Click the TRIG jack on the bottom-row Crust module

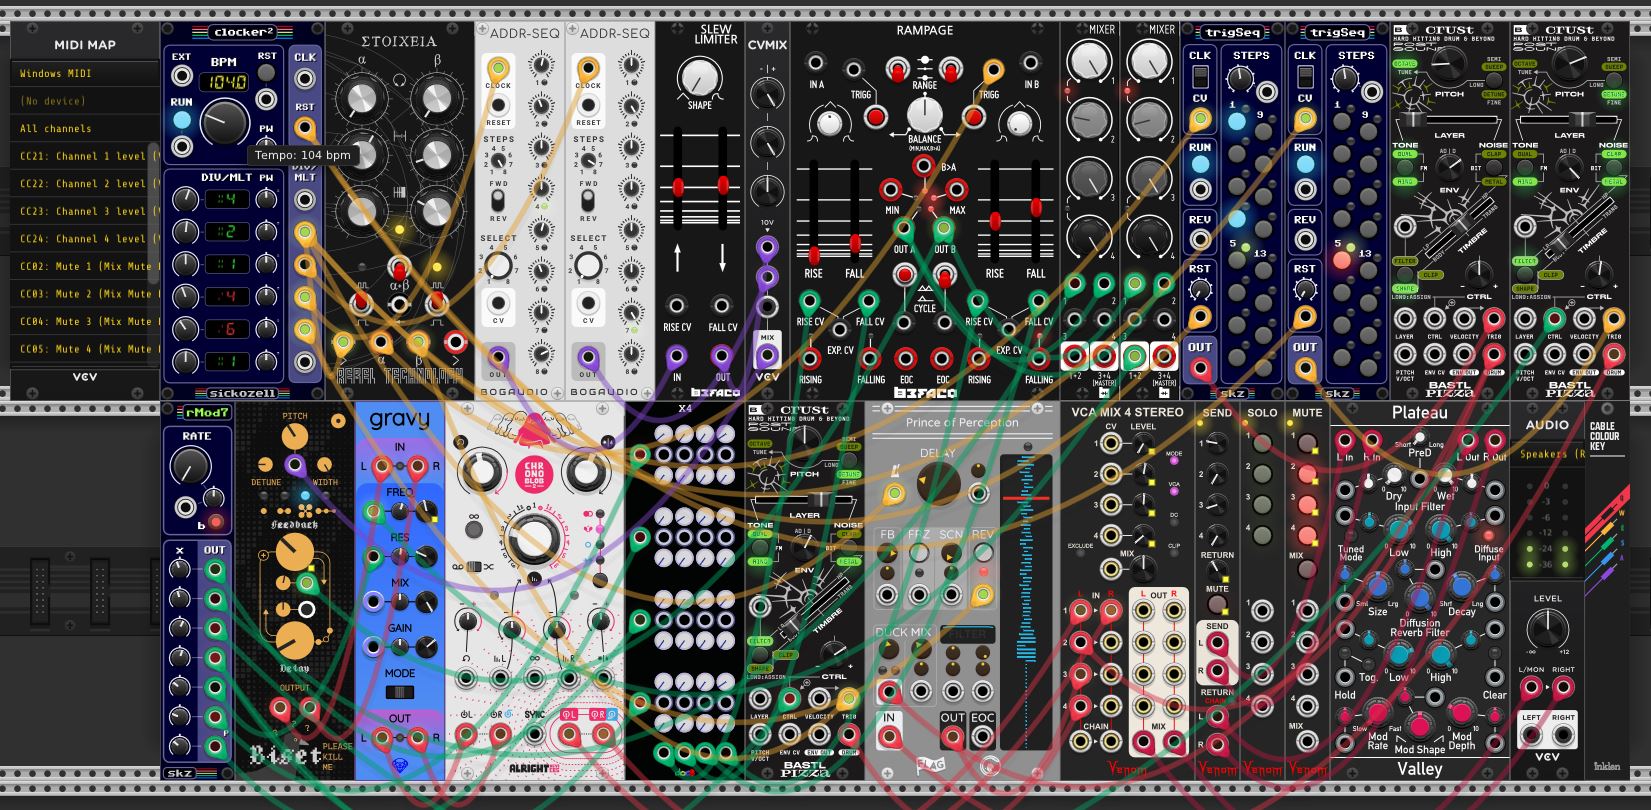pyautogui.click(x=848, y=697)
